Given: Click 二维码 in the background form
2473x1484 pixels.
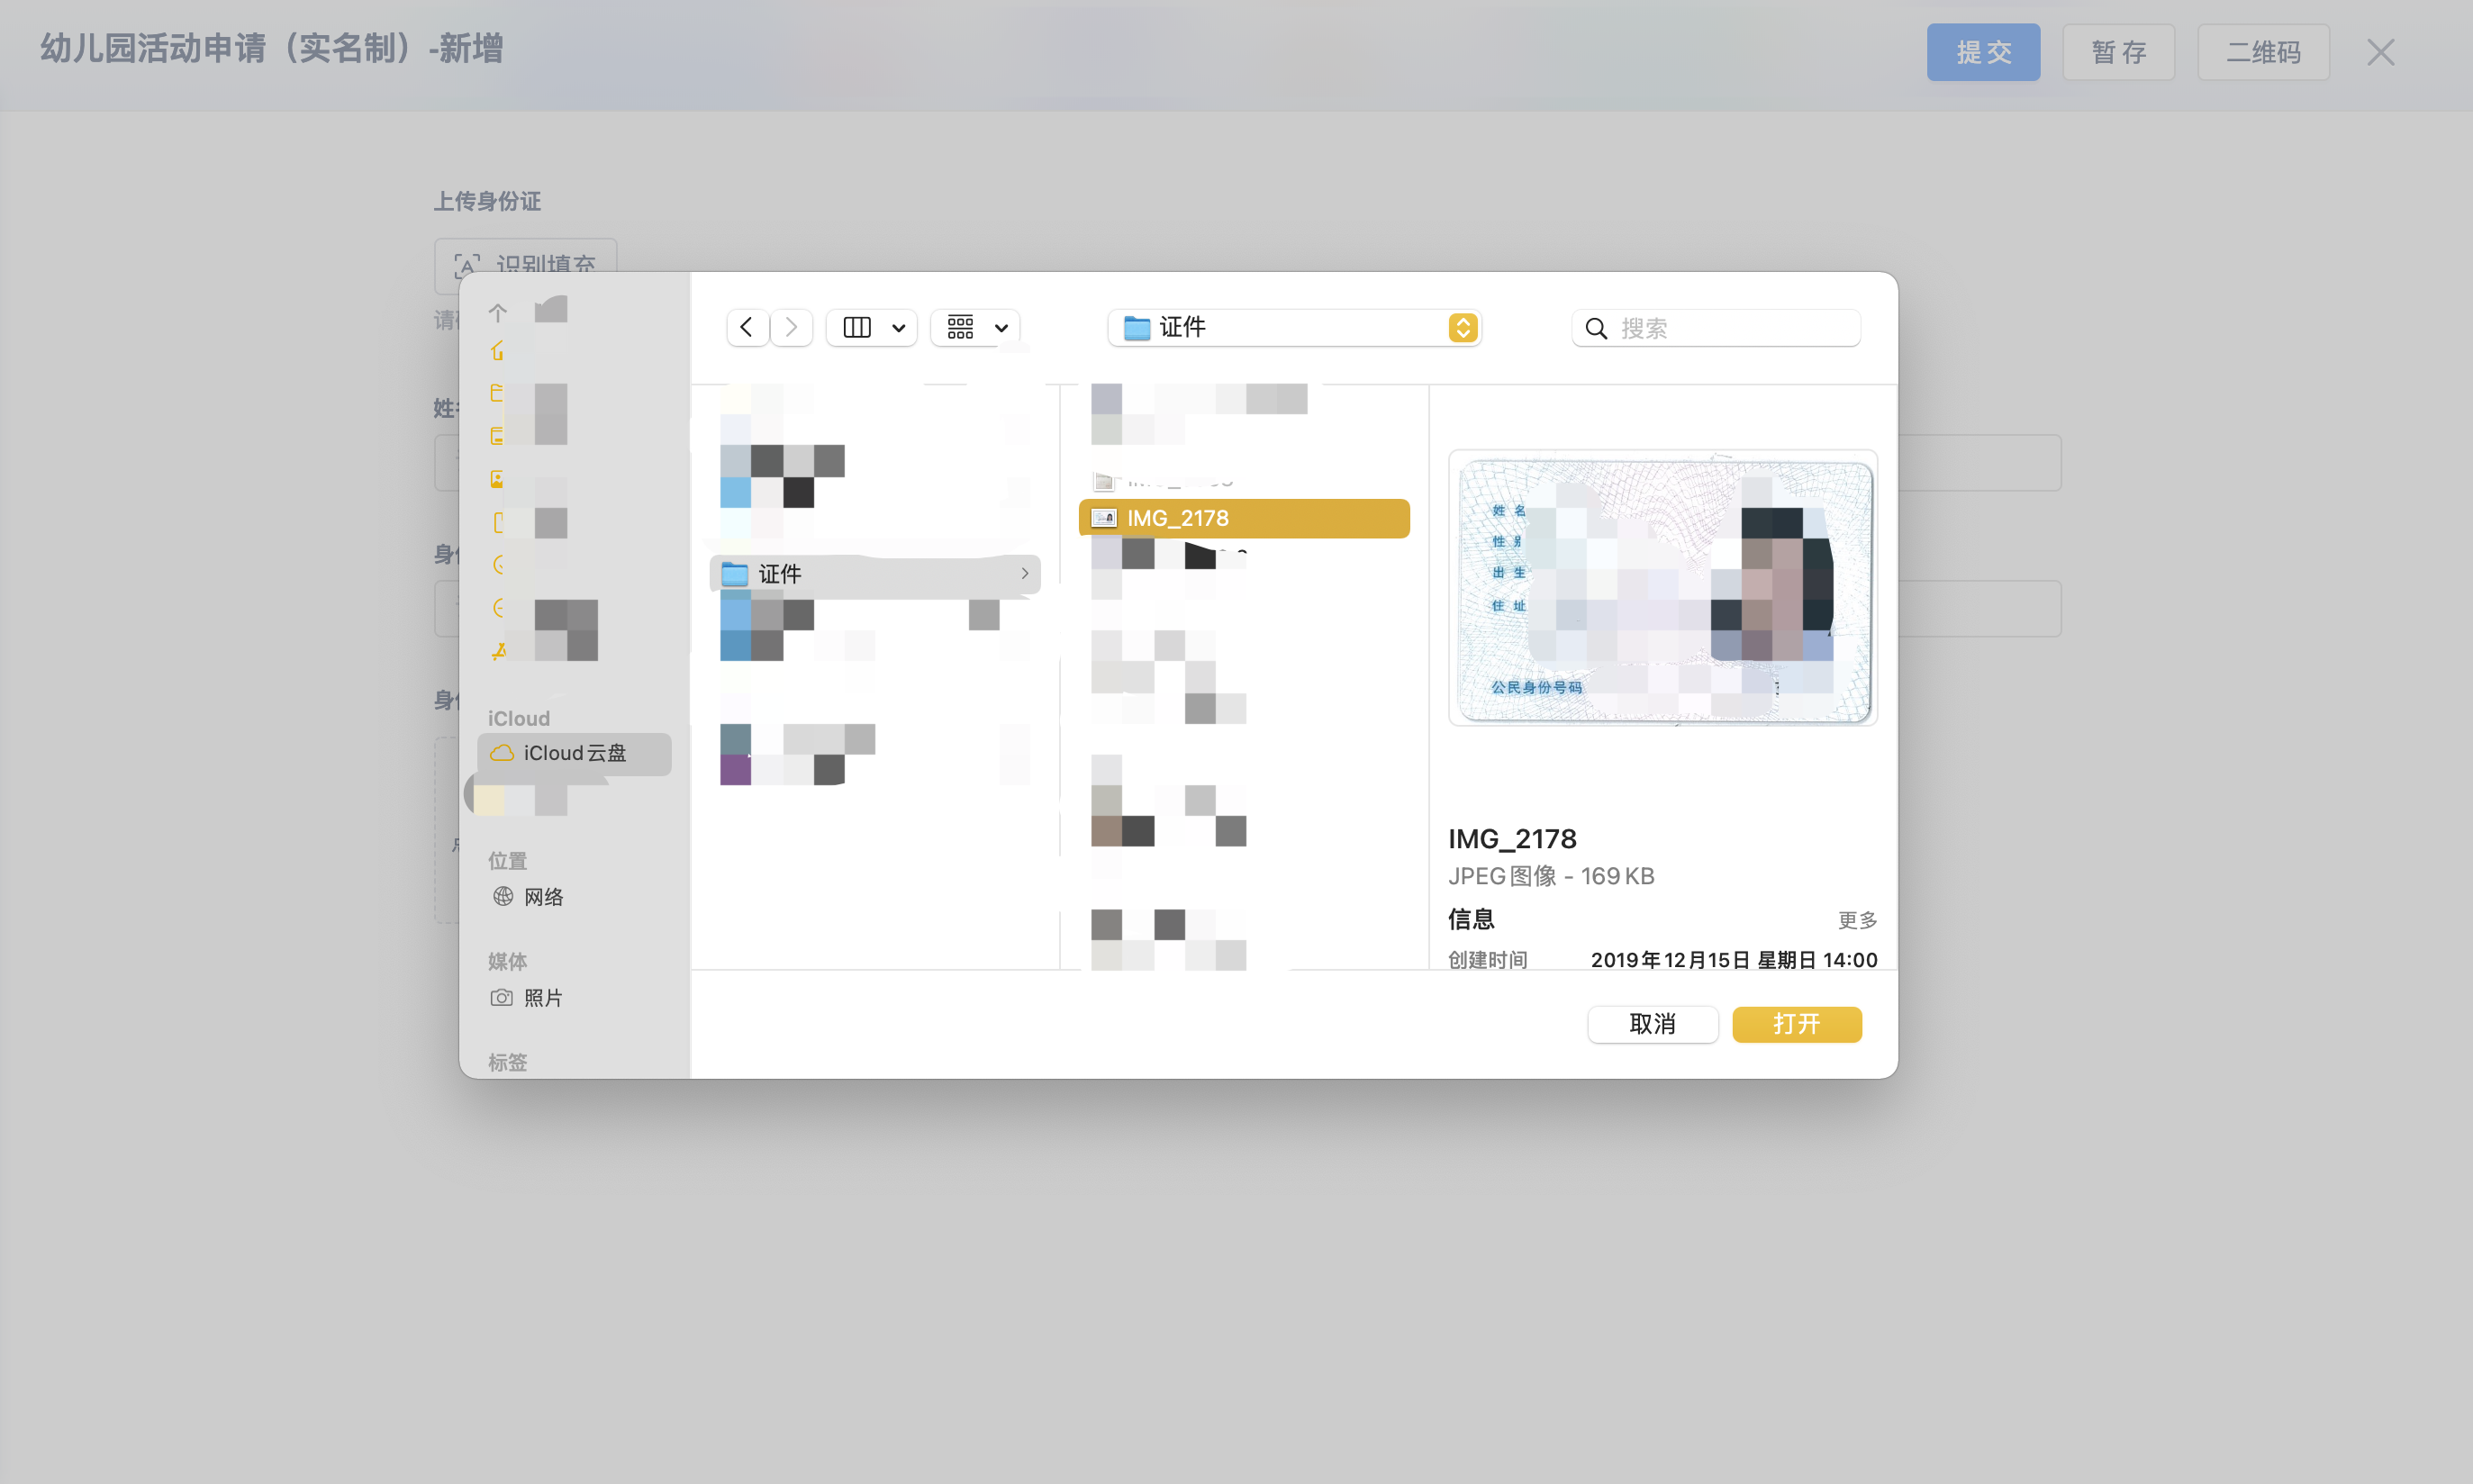Looking at the screenshot, I should click(x=2263, y=52).
